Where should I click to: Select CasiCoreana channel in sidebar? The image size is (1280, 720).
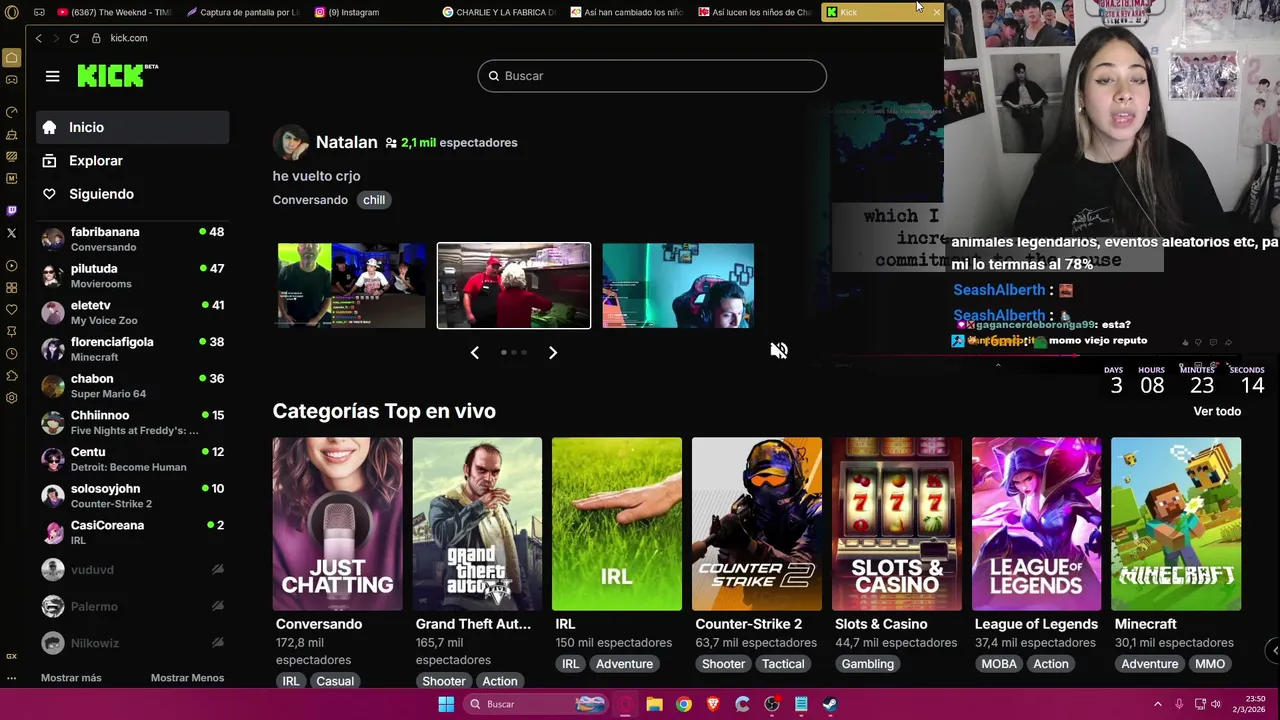(x=133, y=532)
